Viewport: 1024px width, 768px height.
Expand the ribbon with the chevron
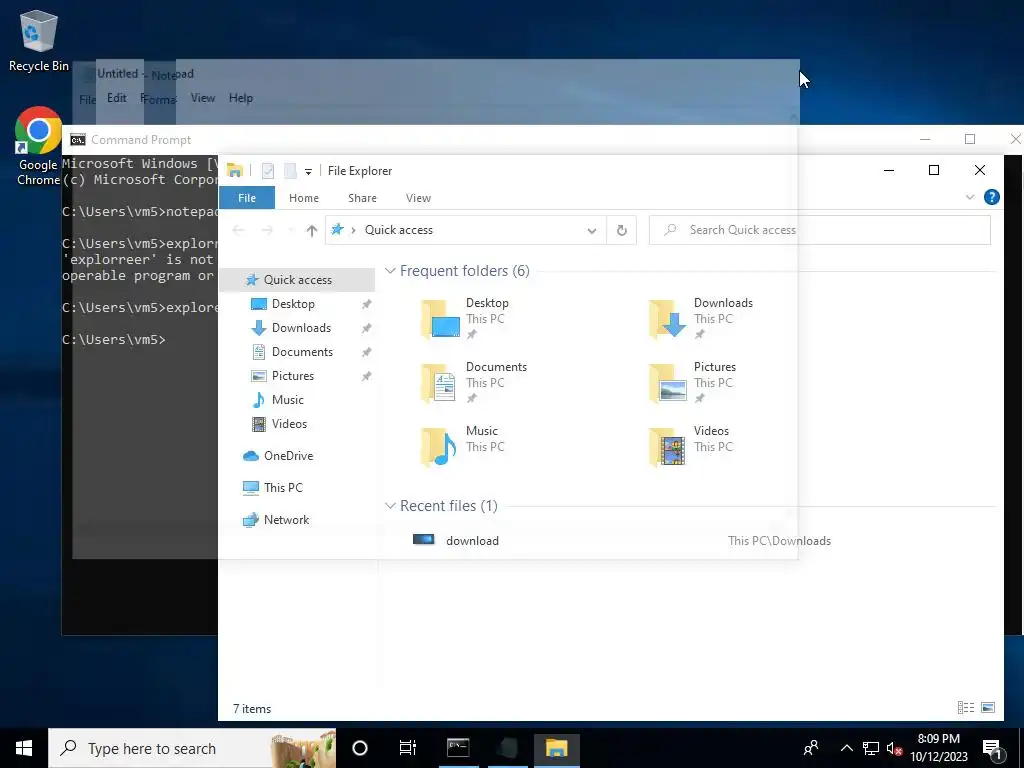[x=970, y=197]
